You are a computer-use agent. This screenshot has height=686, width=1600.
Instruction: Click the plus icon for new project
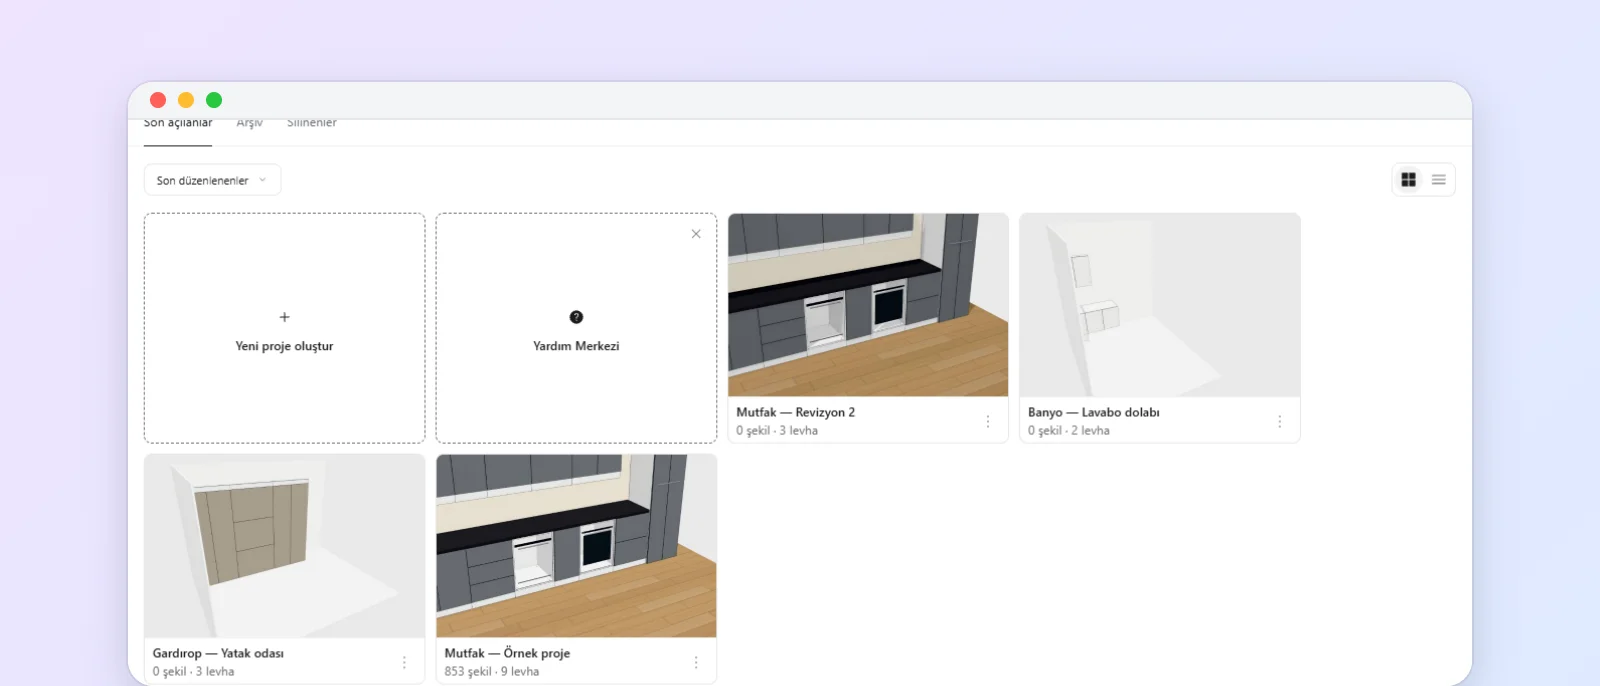click(x=284, y=317)
